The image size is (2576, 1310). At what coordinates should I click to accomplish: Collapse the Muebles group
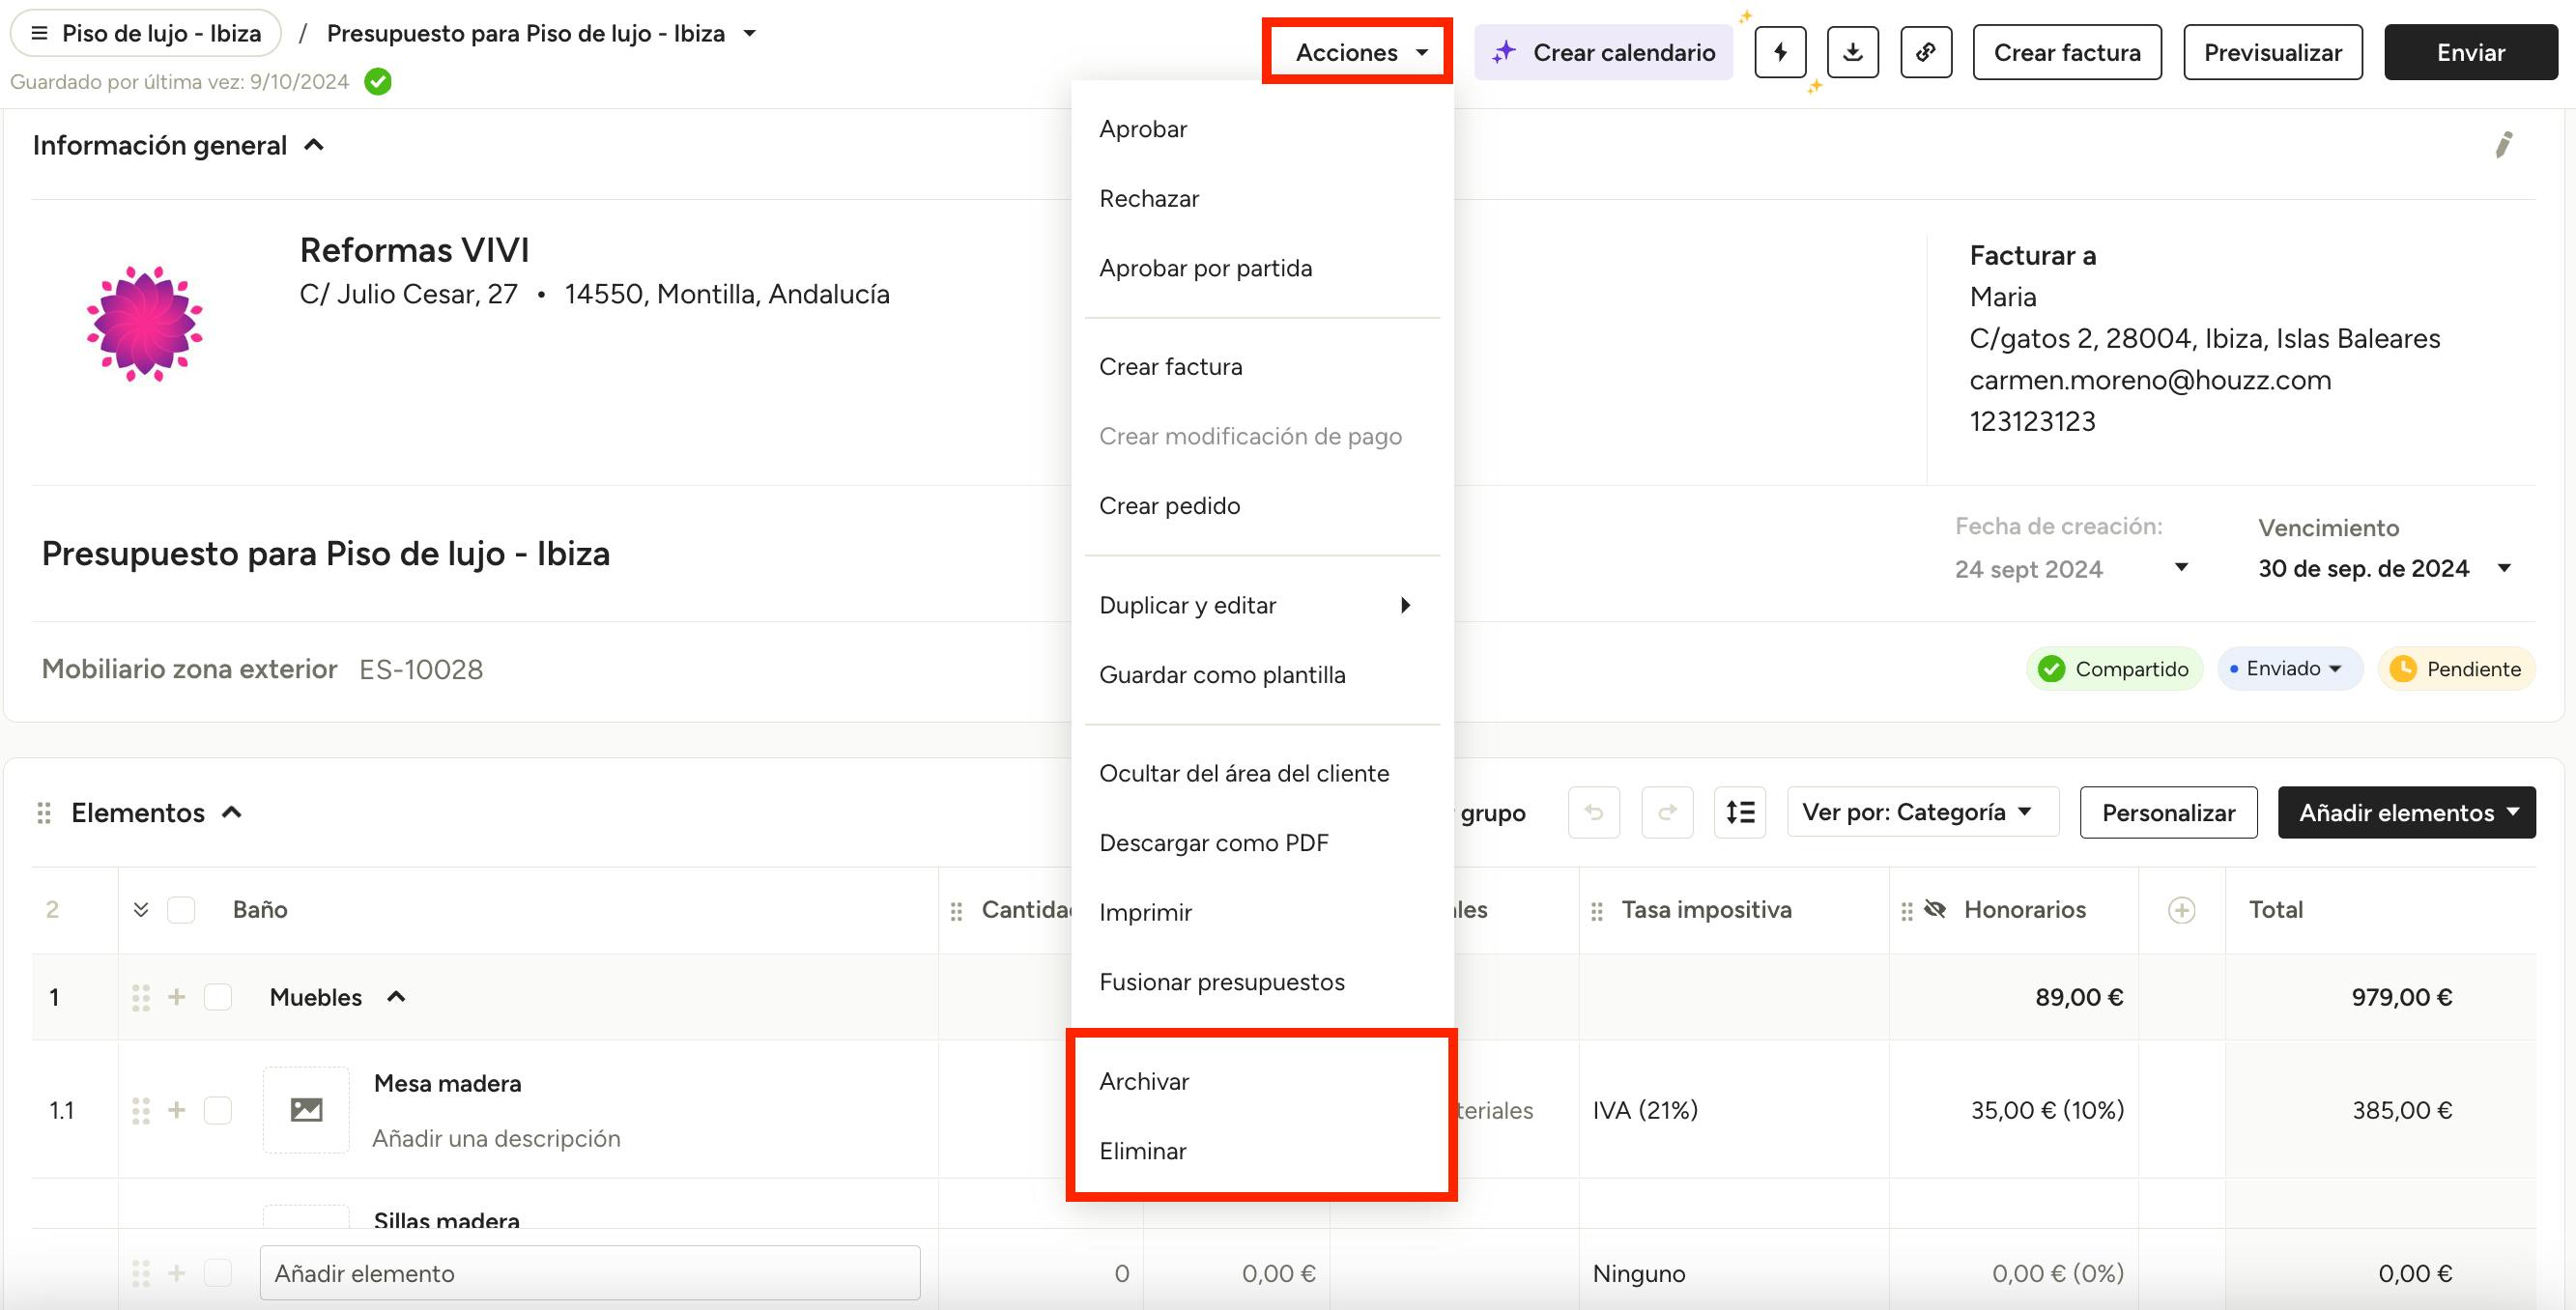point(396,997)
